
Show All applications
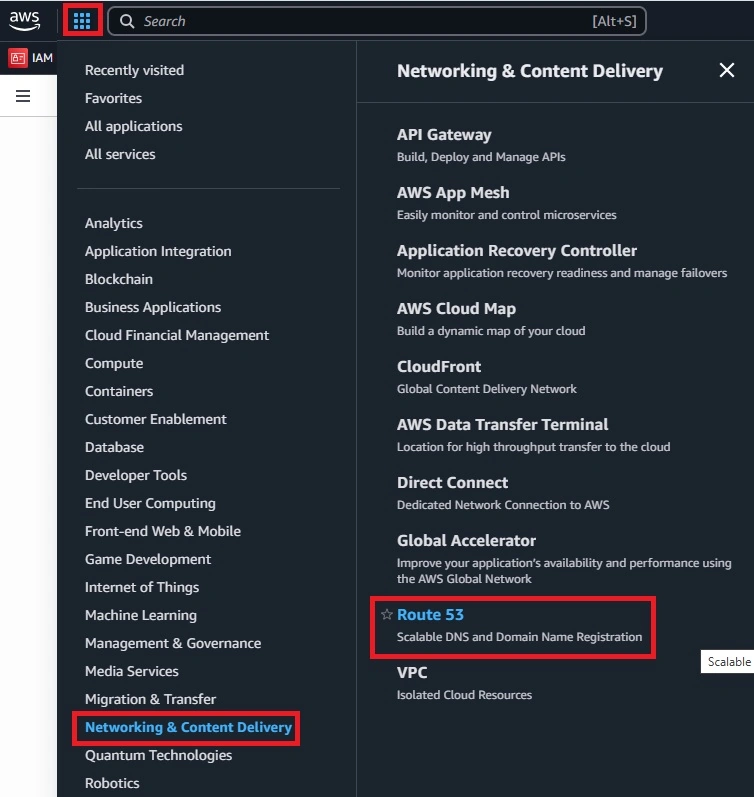[x=134, y=126]
